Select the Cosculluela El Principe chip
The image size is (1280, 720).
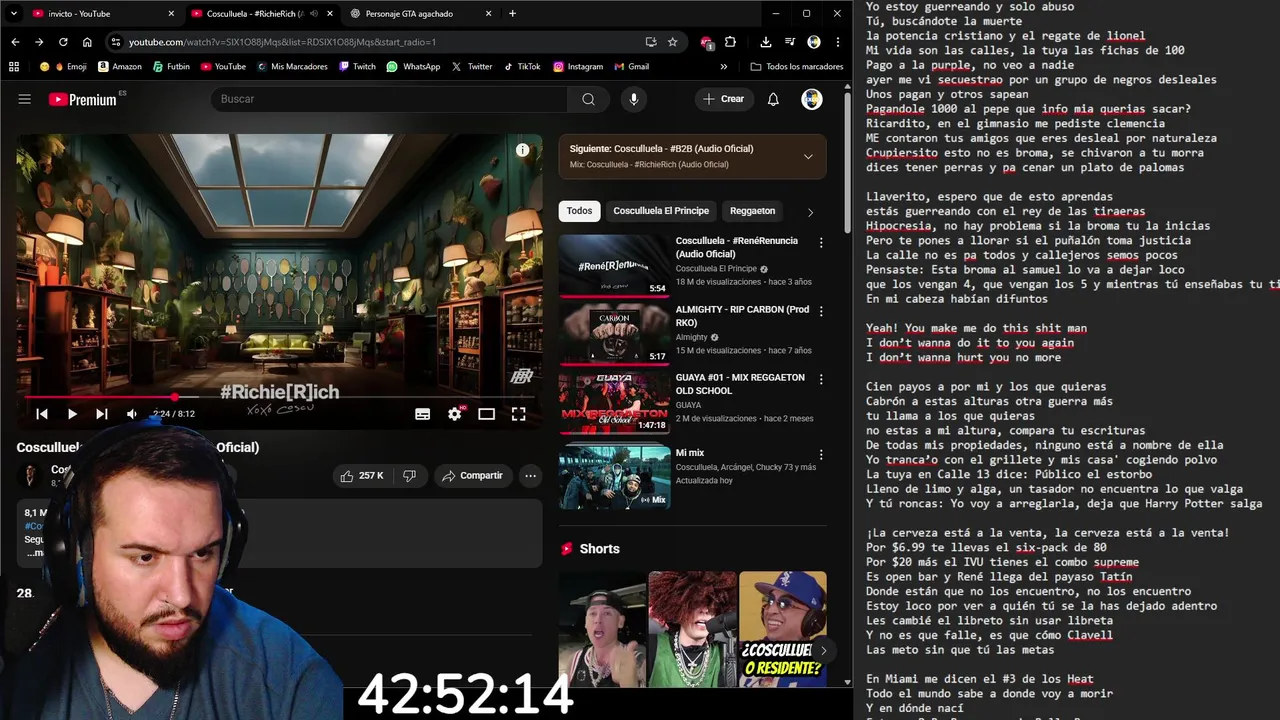pyautogui.click(x=661, y=211)
